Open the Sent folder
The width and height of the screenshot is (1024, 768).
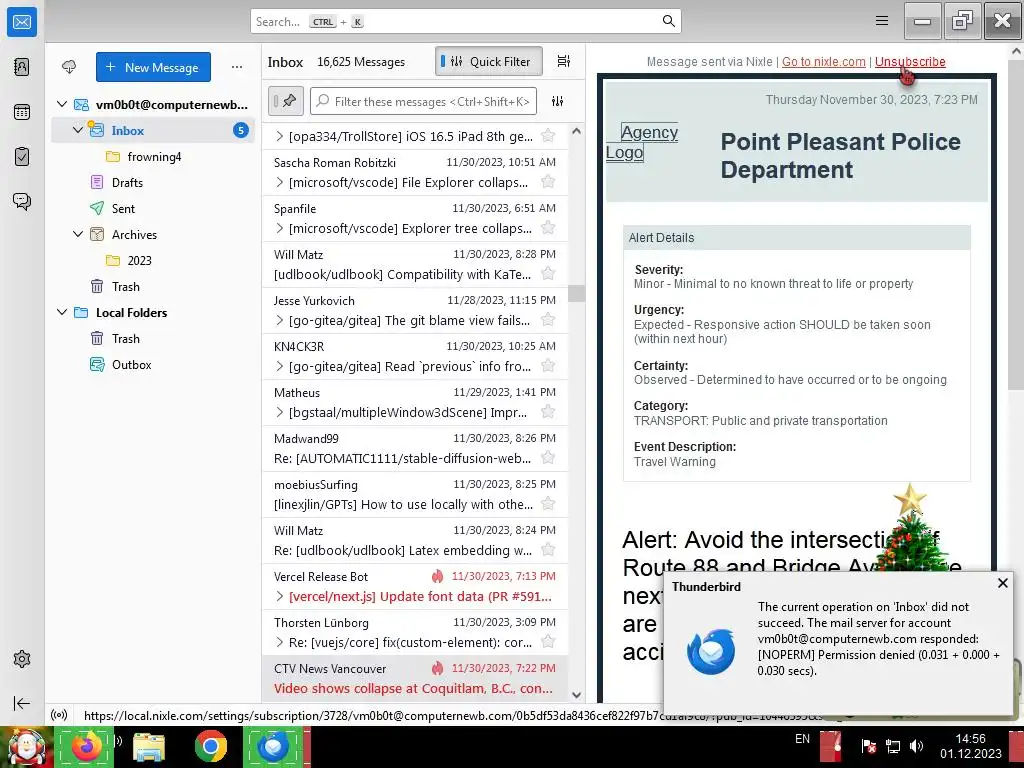(x=153, y=208)
